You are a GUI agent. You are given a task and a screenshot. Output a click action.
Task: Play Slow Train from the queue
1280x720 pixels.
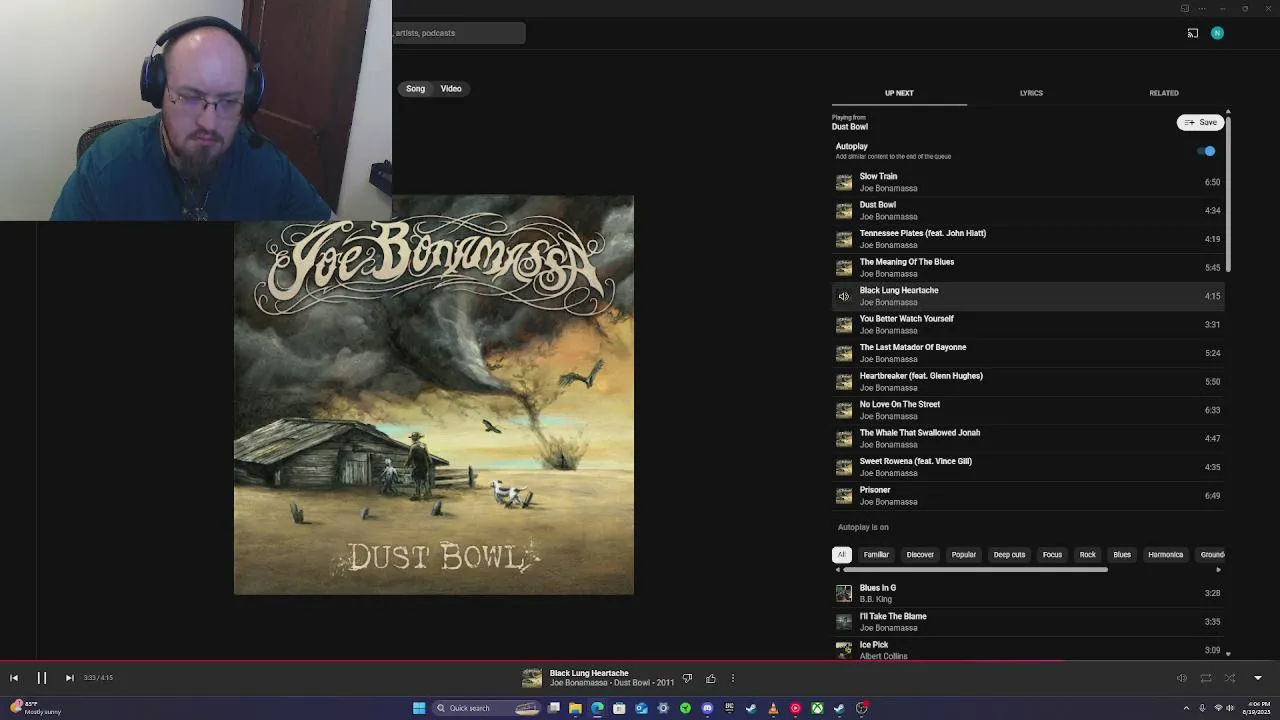tap(1028, 182)
